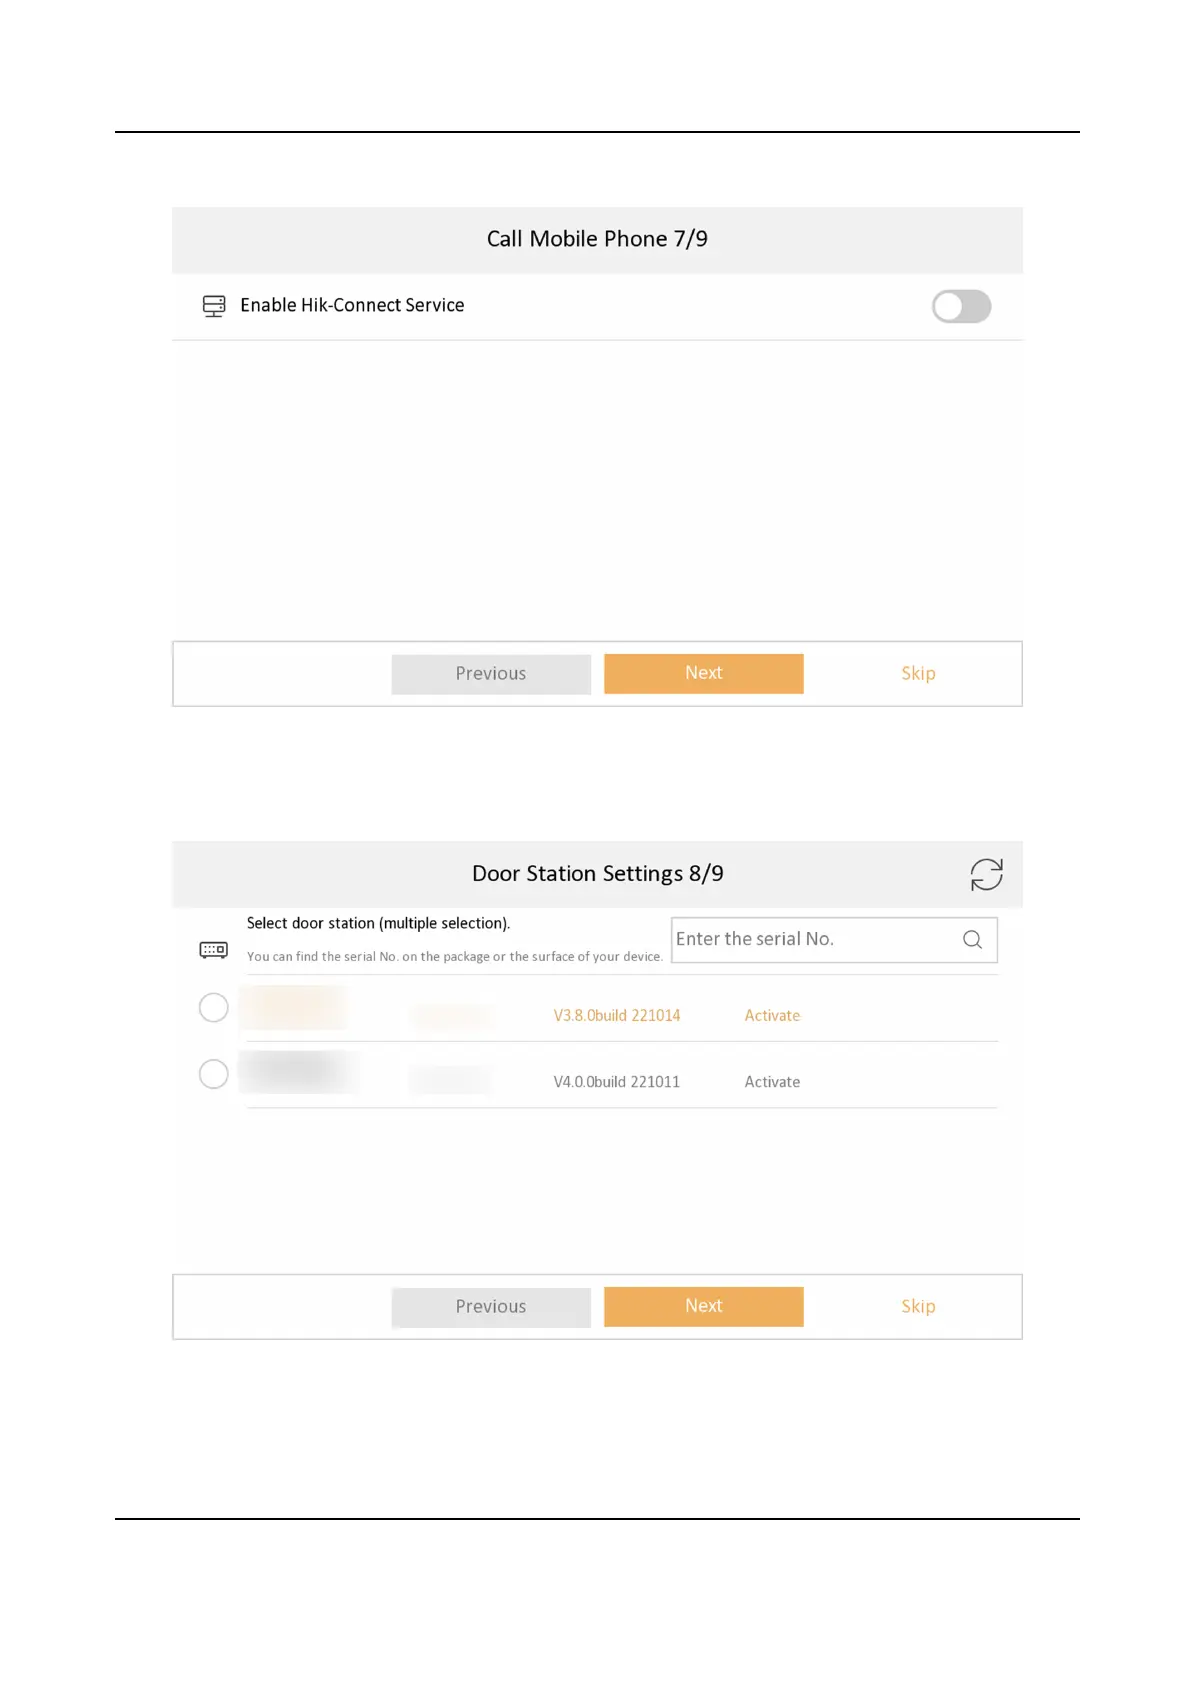Viewport: 1181px width, 1685px height.
Task: Click the Enter the serial No. field
Action: click(834, 939)
